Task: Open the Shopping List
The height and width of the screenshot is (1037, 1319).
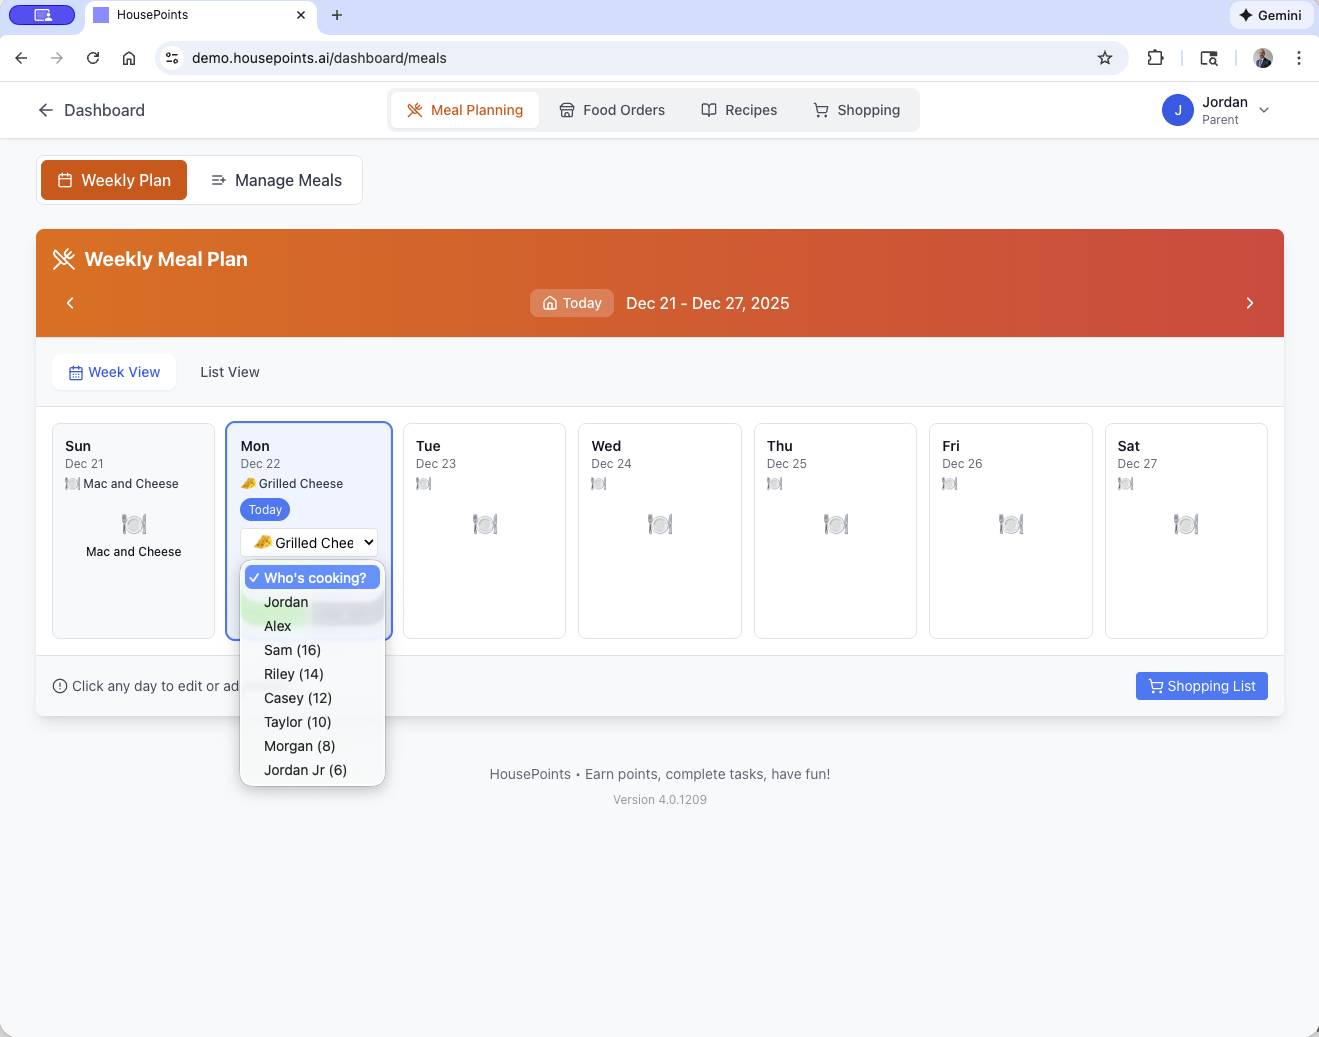Action: click(x=1202, y=686)
